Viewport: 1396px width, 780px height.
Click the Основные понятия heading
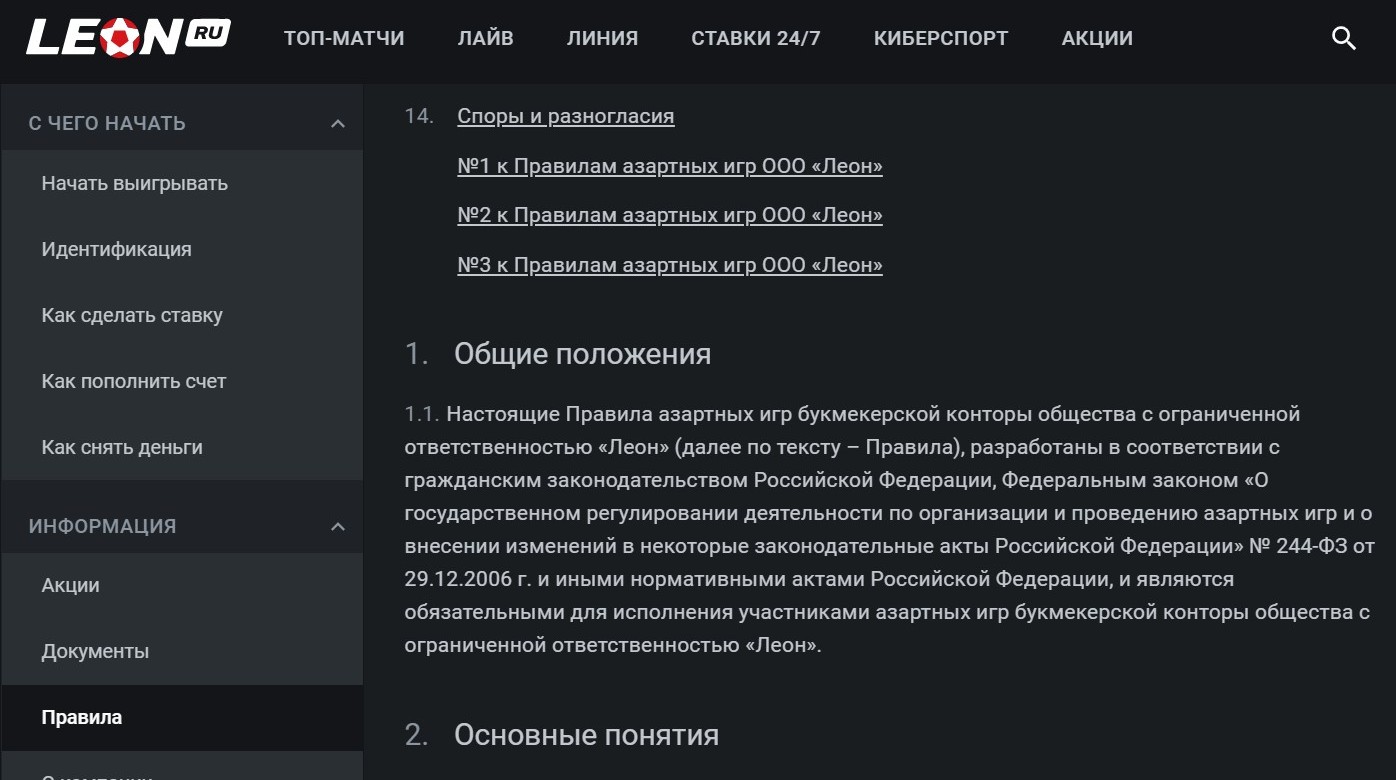coord(587,735)
